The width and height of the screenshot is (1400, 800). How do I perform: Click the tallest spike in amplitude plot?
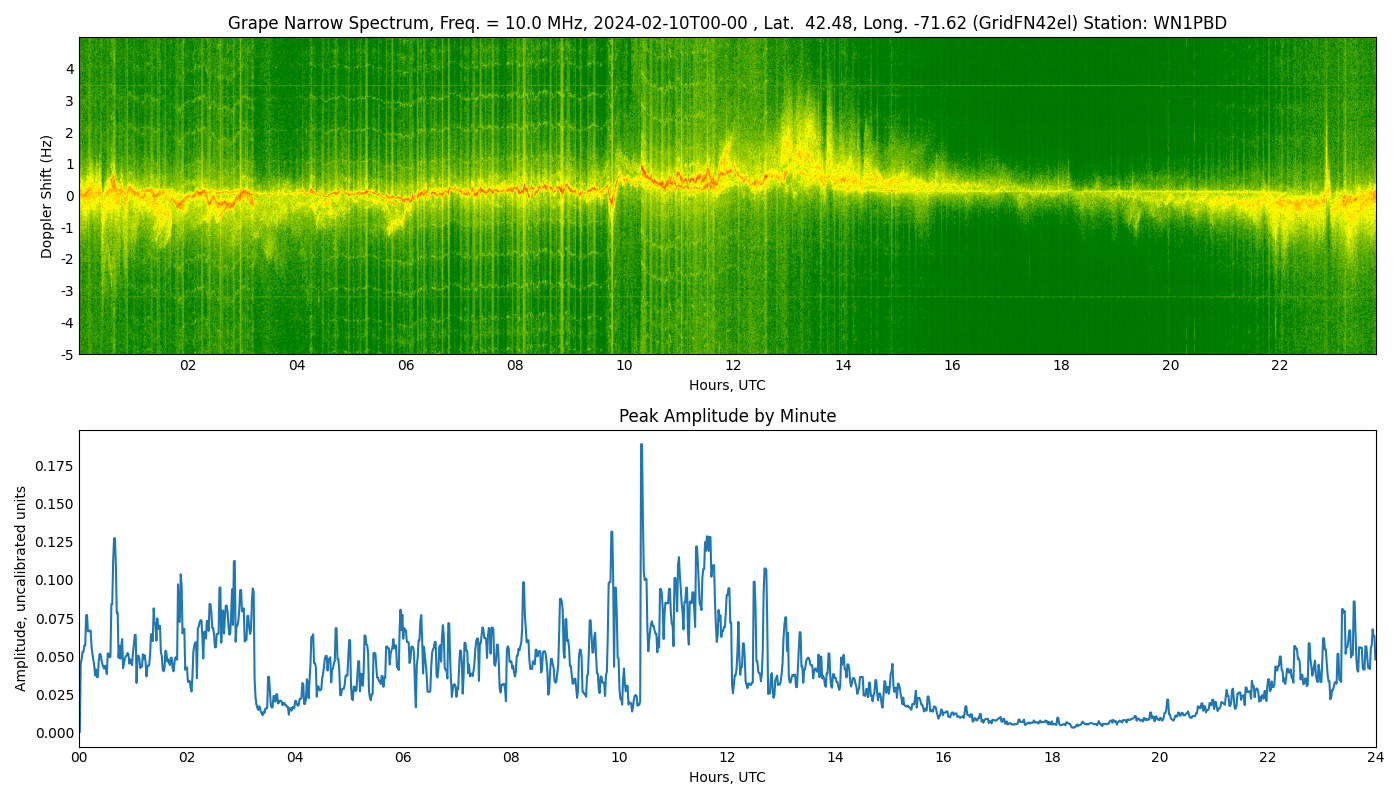641,445
